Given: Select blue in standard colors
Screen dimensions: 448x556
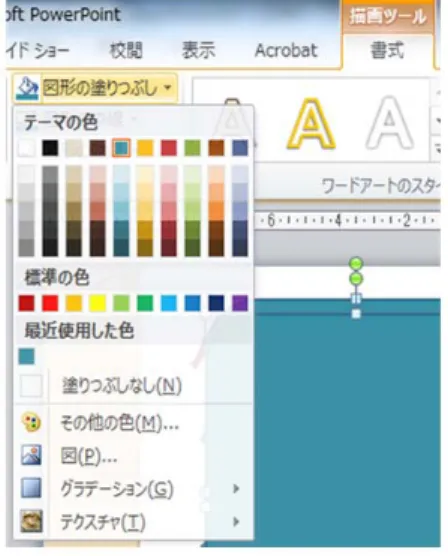Looking at the screenshot, I should pos(193,304).
